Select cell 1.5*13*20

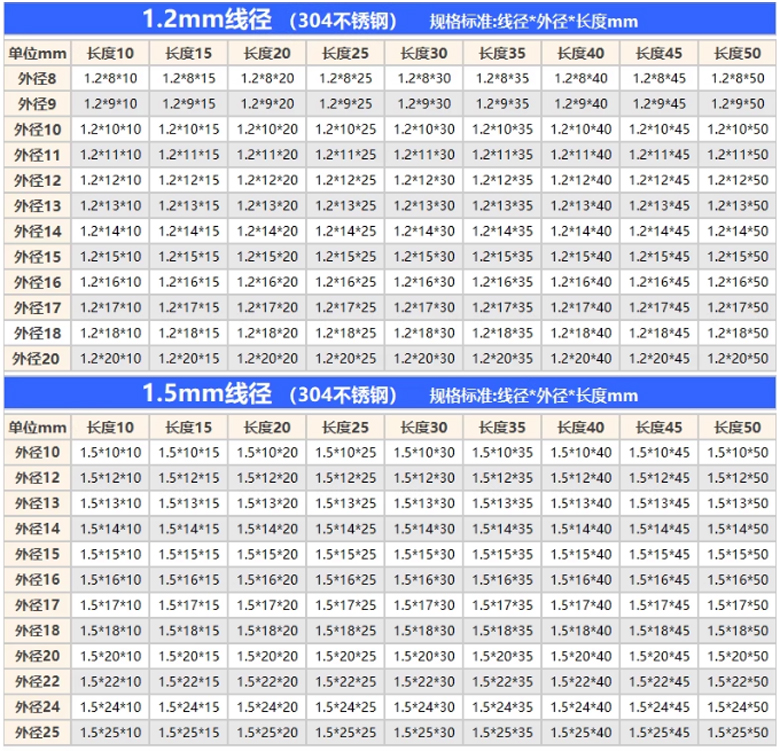tap(267, 504)
